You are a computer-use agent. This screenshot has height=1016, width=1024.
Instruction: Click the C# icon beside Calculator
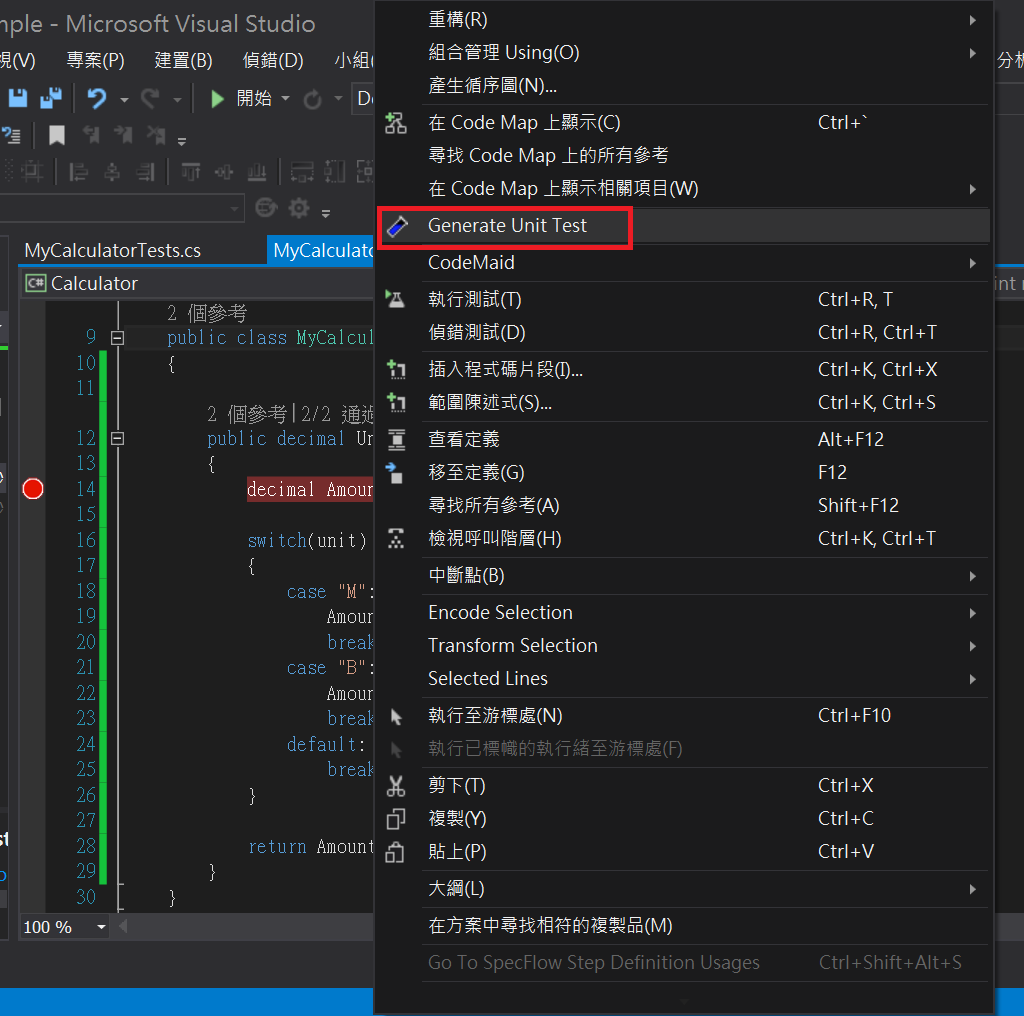tap(35, 283)
